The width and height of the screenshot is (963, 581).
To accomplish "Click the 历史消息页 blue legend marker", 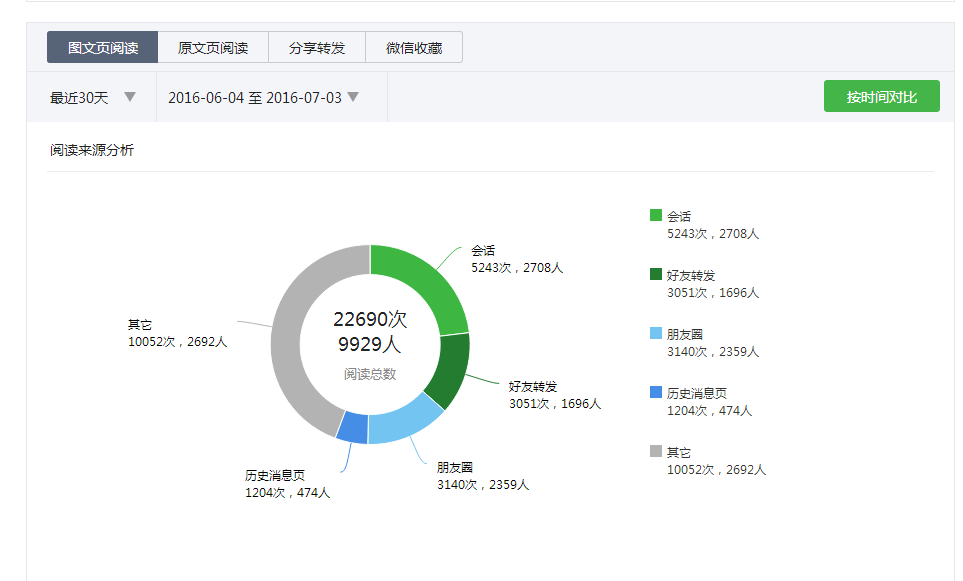I will click(656, 392).
